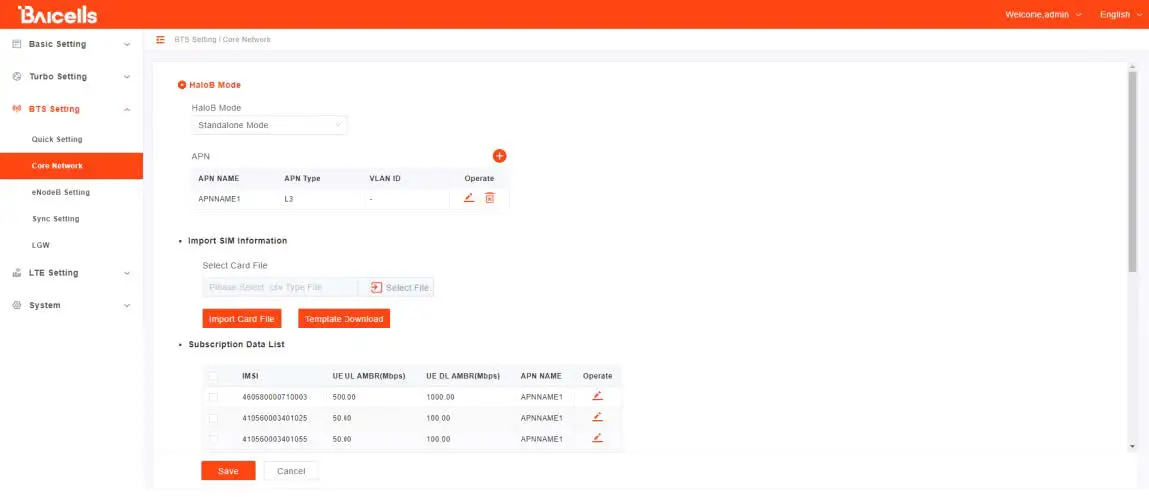Click the file icon on Select File
Screen dimensions: 1149x497
tap(376, 287)
